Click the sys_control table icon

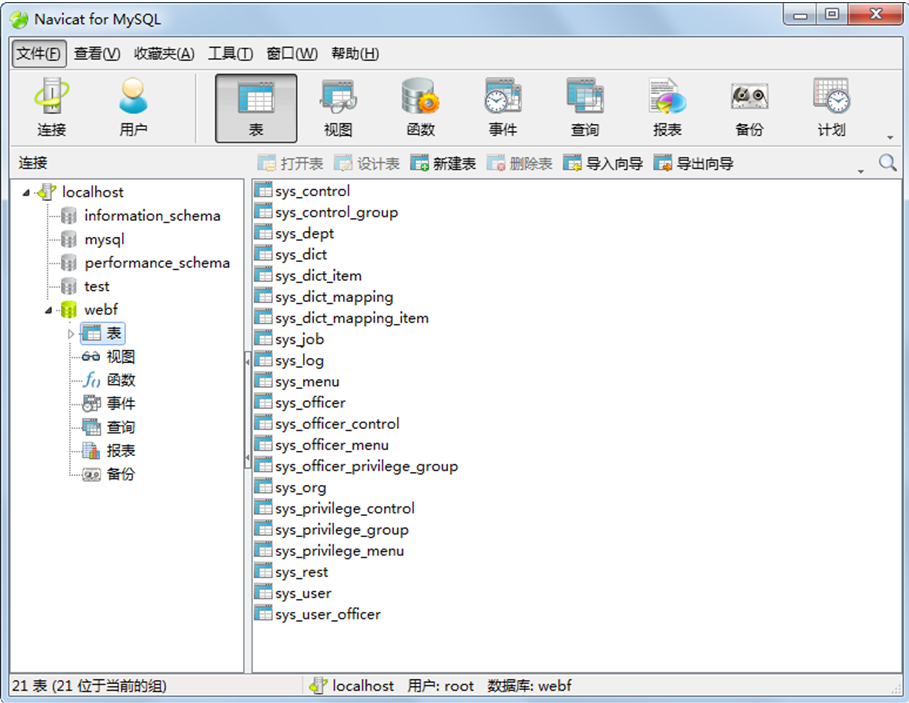(263, 190)
